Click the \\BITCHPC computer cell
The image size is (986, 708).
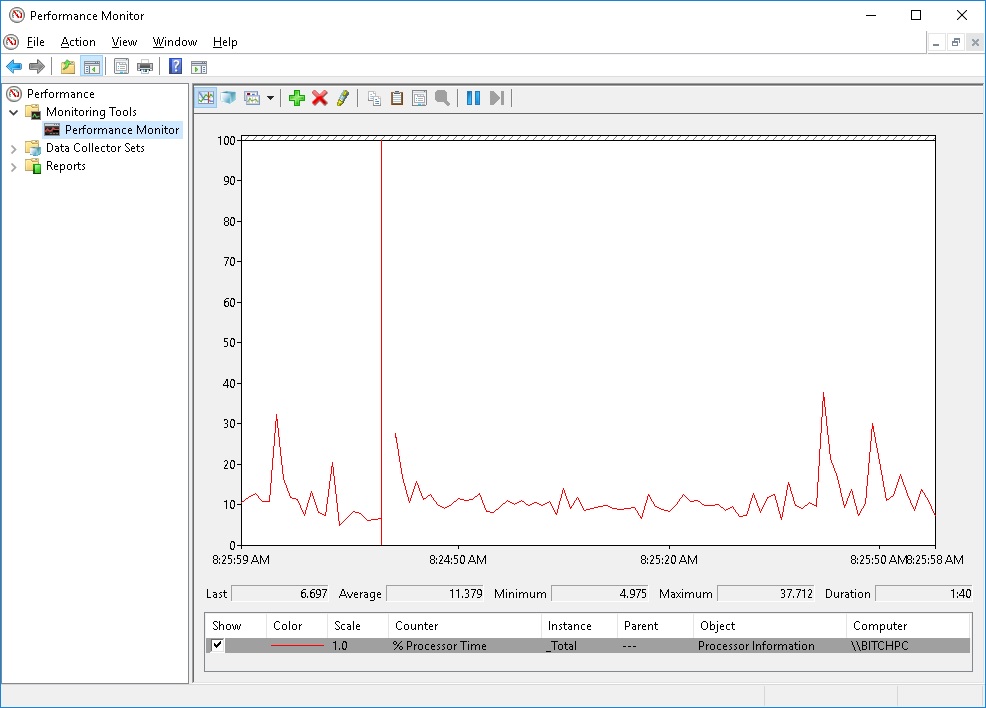pos(879,646)
